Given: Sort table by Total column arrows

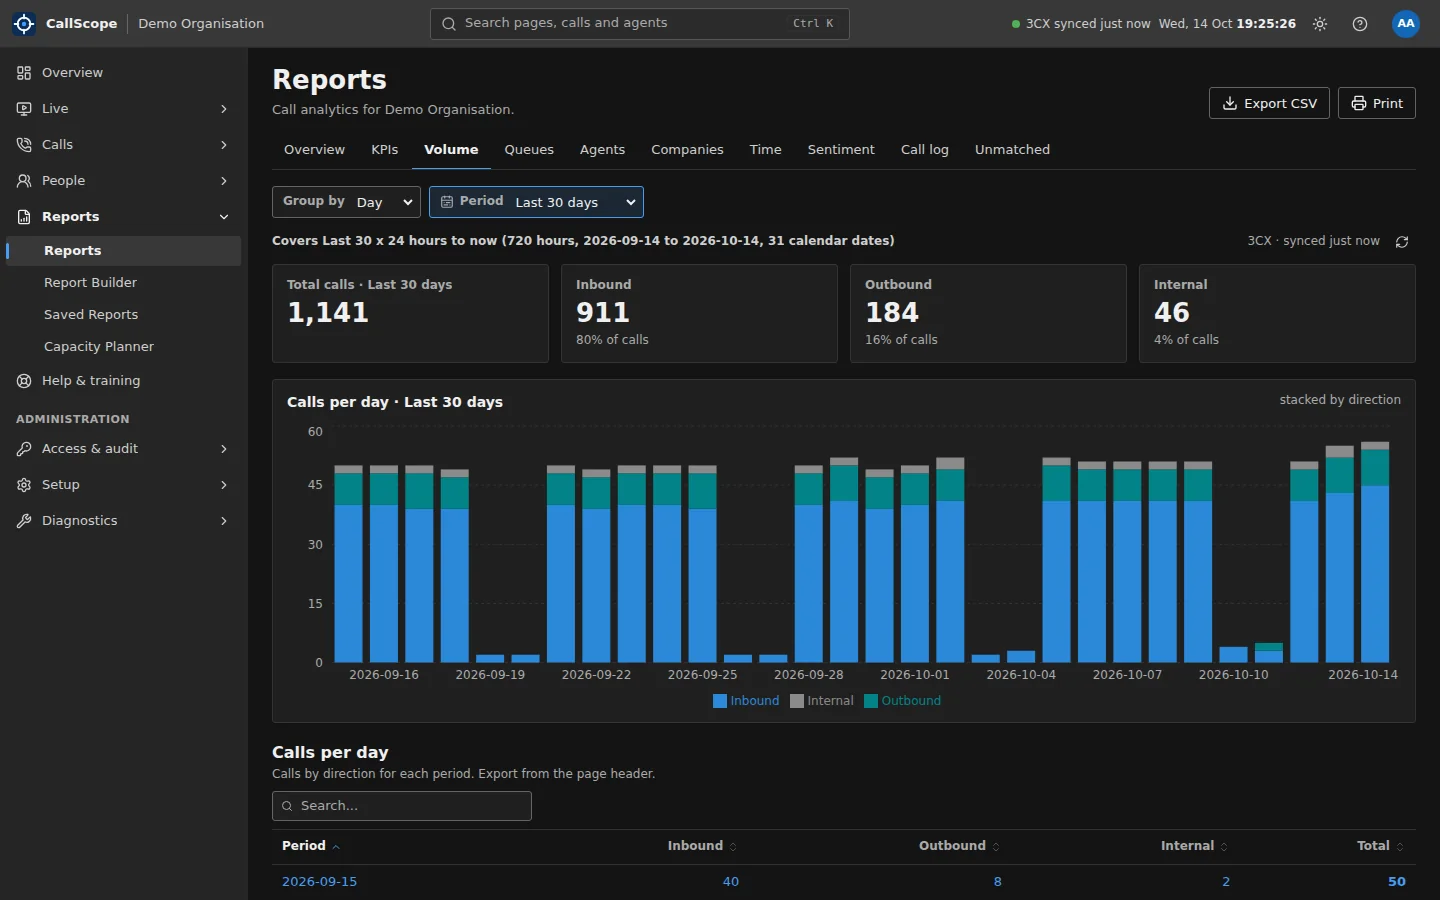Looking at the screenshot, I should click(1400, 847).
